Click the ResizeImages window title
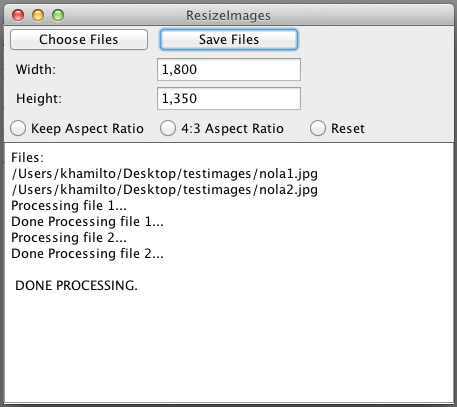The width and height of the screenshot is (457, 407). [228, 15]
